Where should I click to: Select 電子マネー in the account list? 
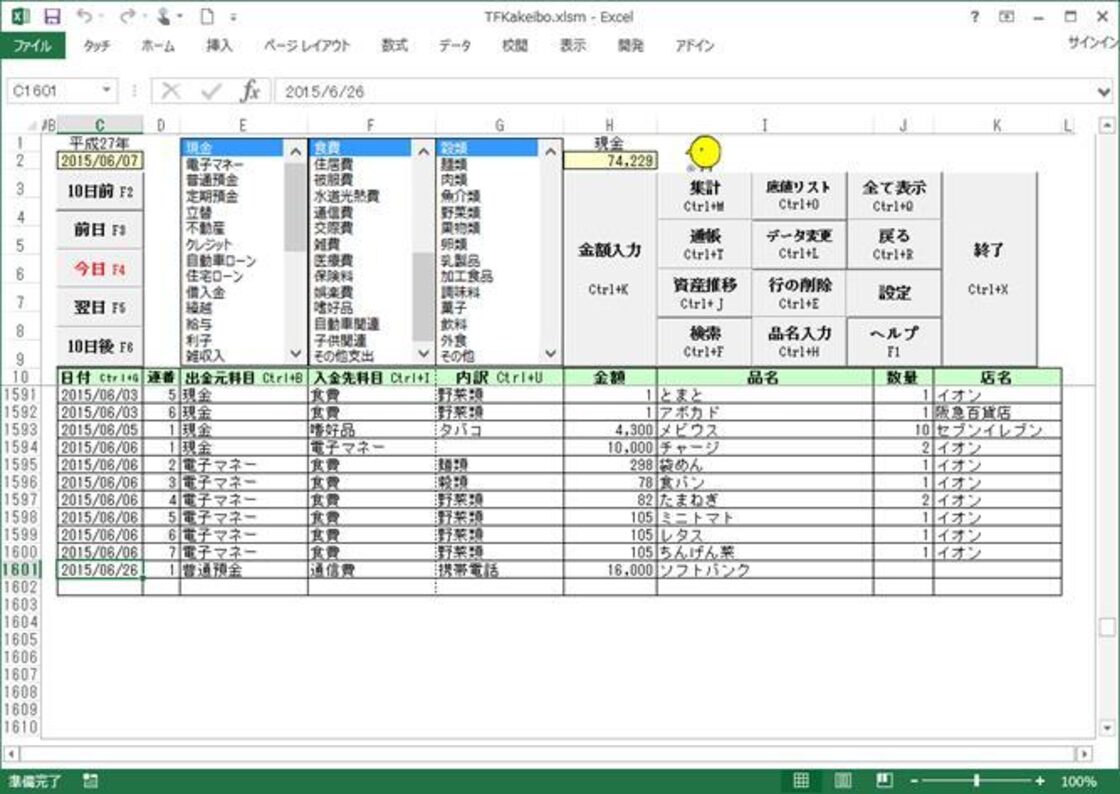(x=233, y=164)
